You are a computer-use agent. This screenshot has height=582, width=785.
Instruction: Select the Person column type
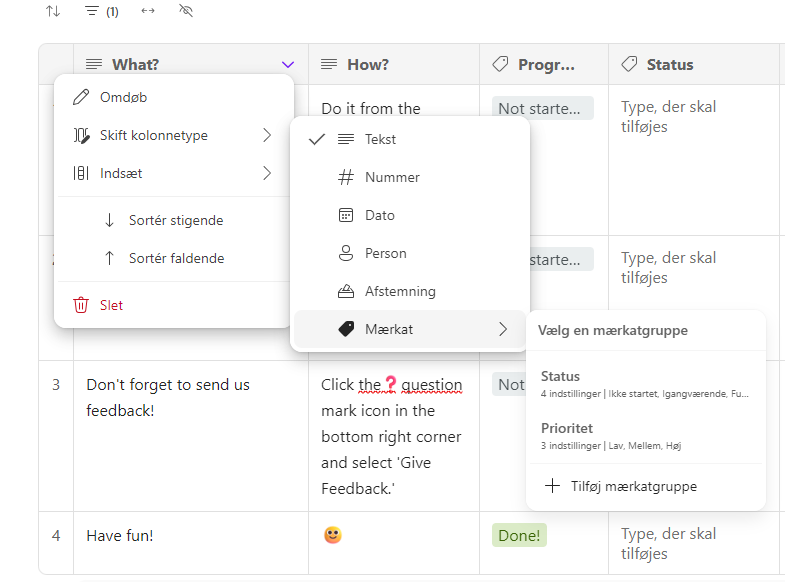pyautogui.click(x=410, y=253)
